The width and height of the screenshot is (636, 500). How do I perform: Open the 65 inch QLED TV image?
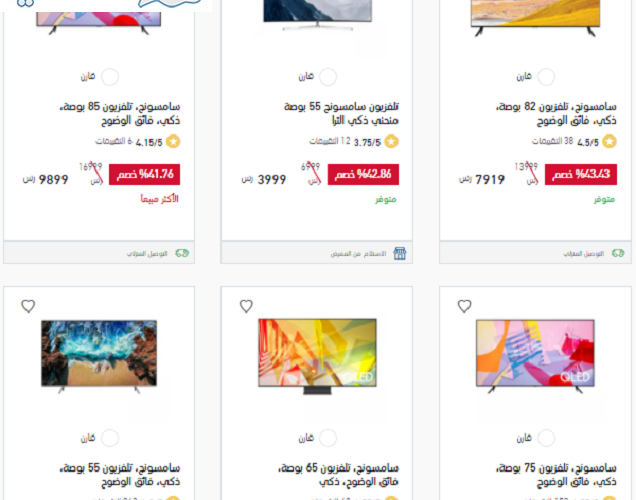[317, 356]
